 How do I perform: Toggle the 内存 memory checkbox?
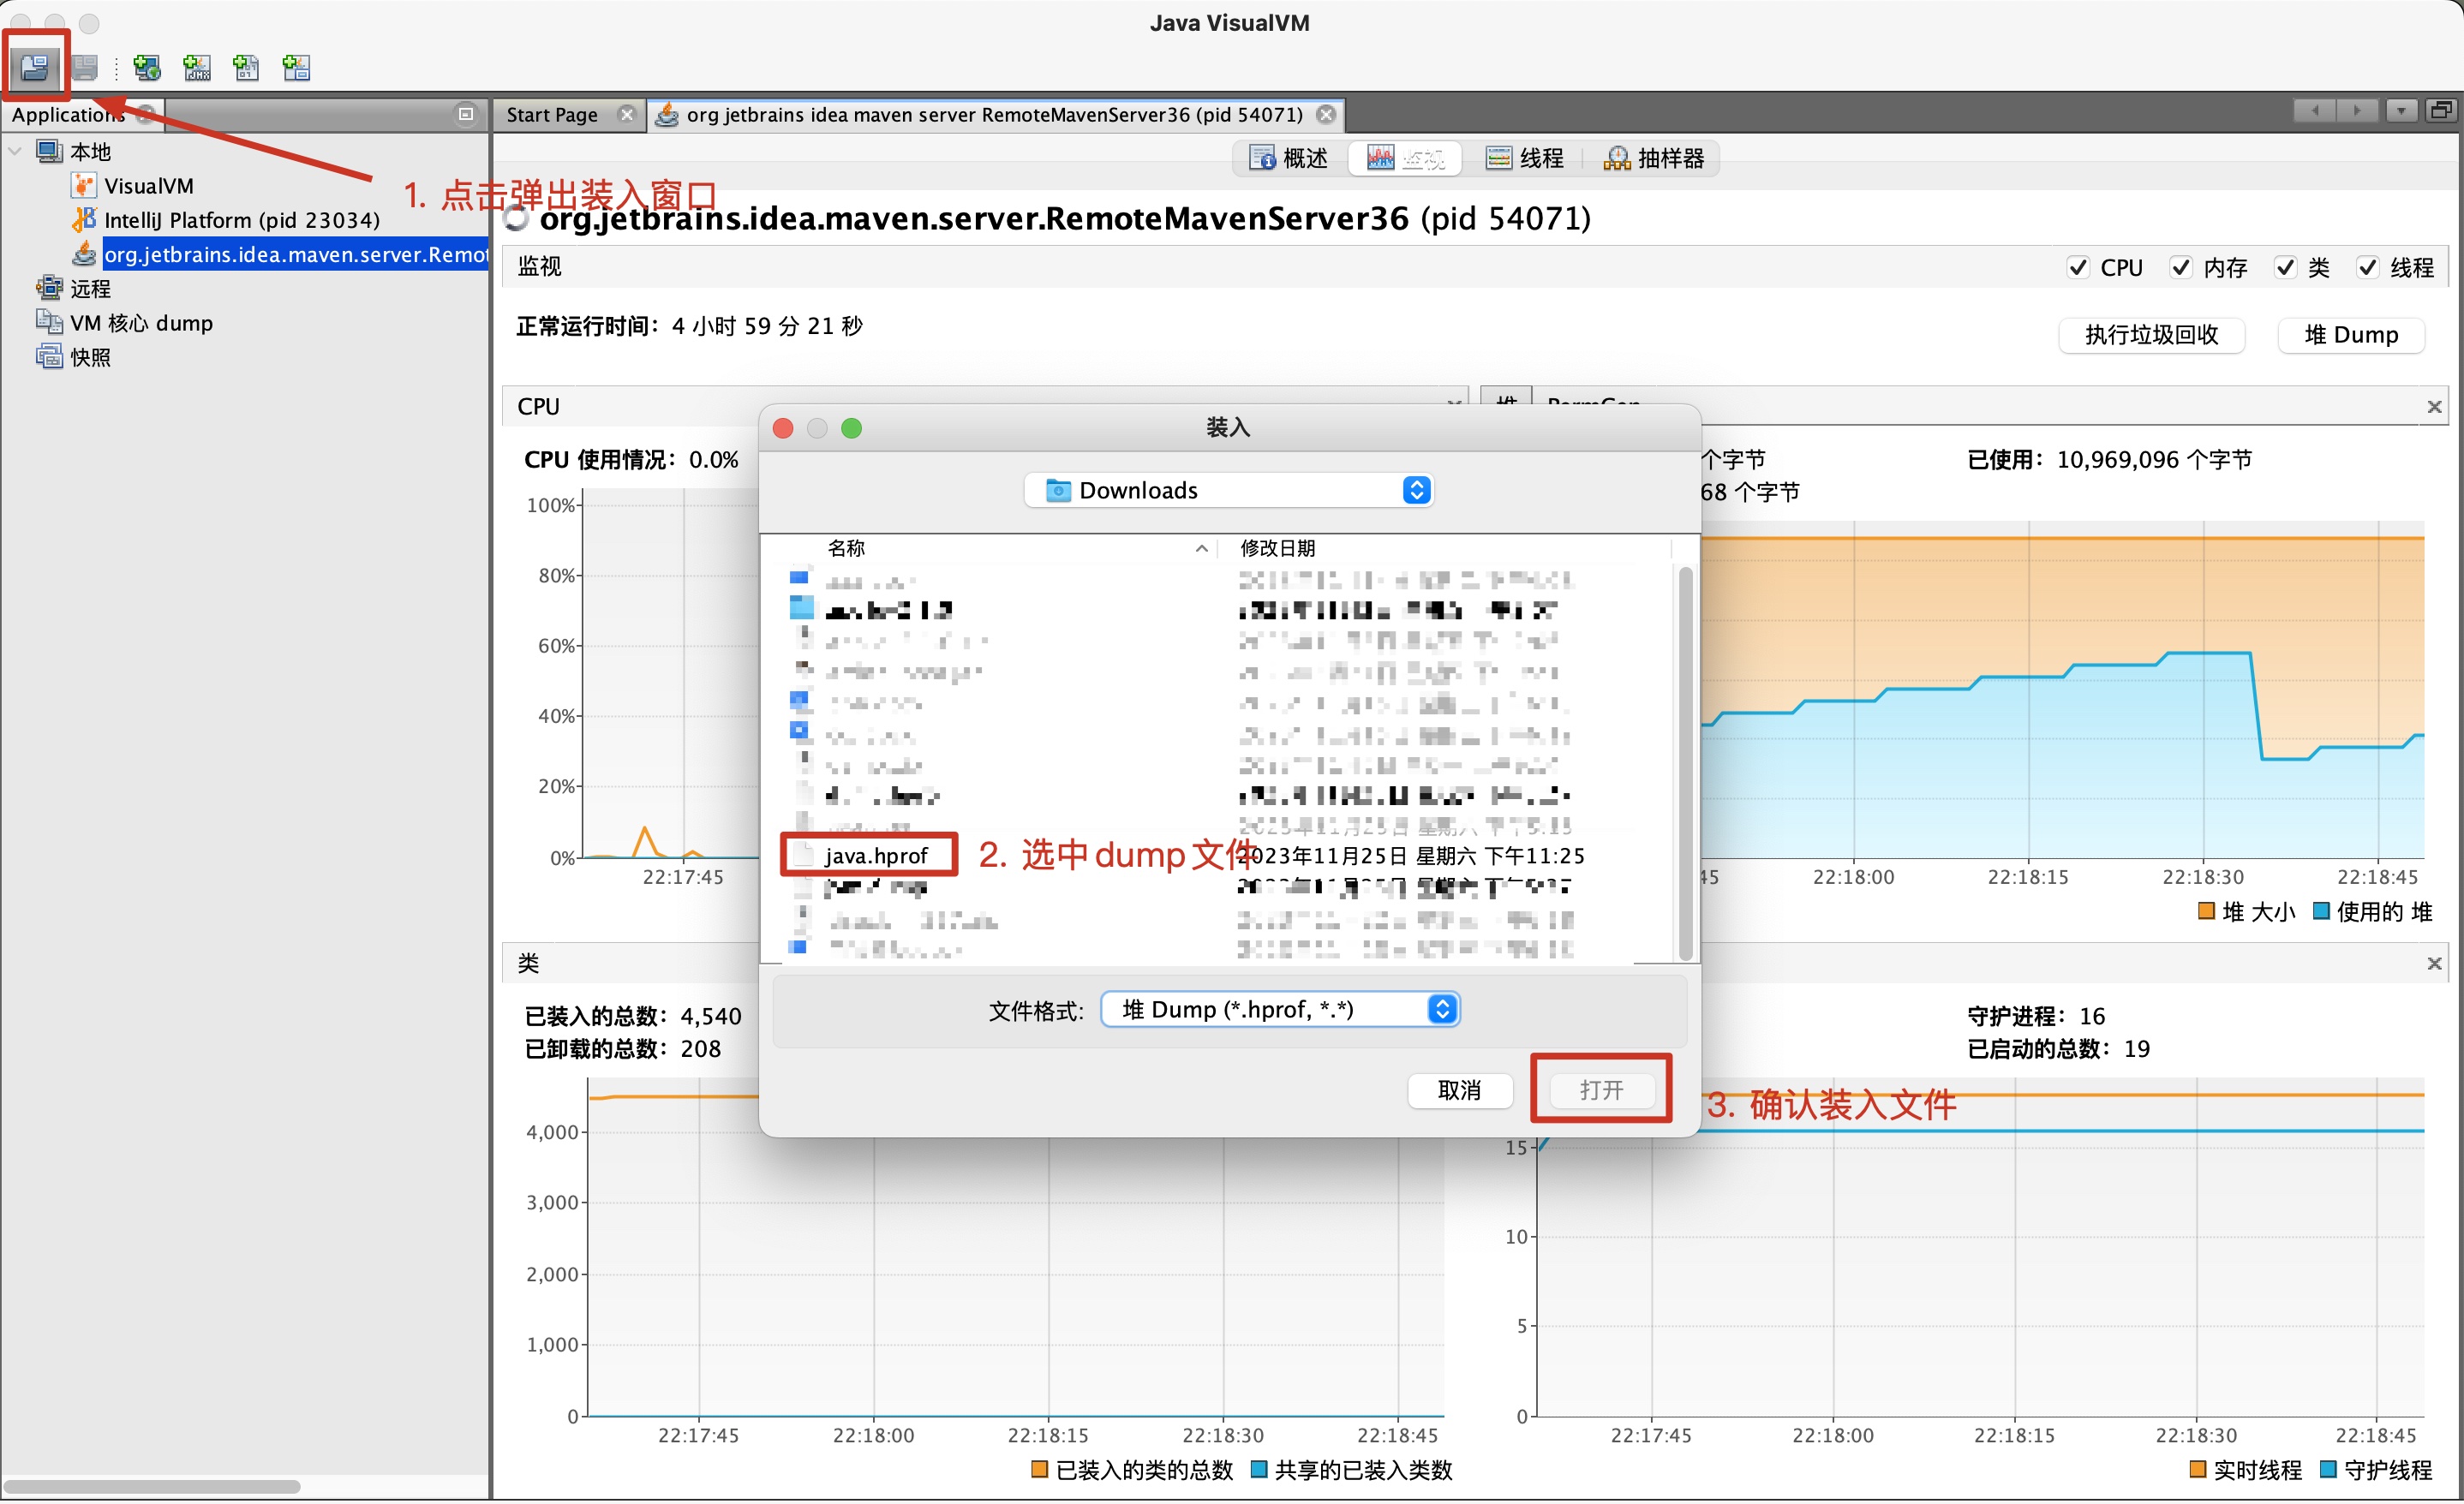coord(2181,267)
